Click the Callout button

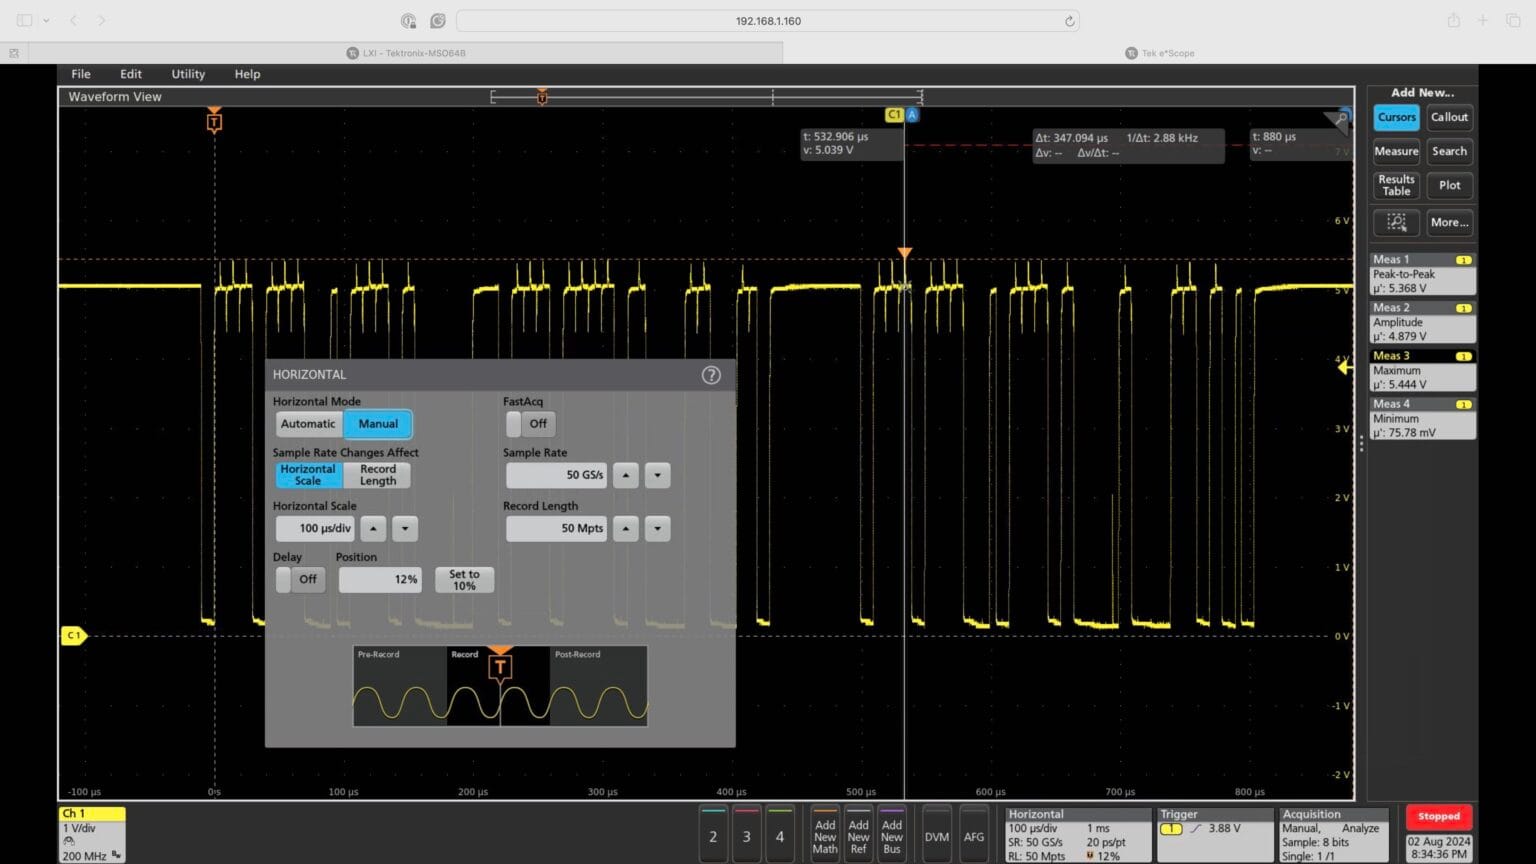1449,117
